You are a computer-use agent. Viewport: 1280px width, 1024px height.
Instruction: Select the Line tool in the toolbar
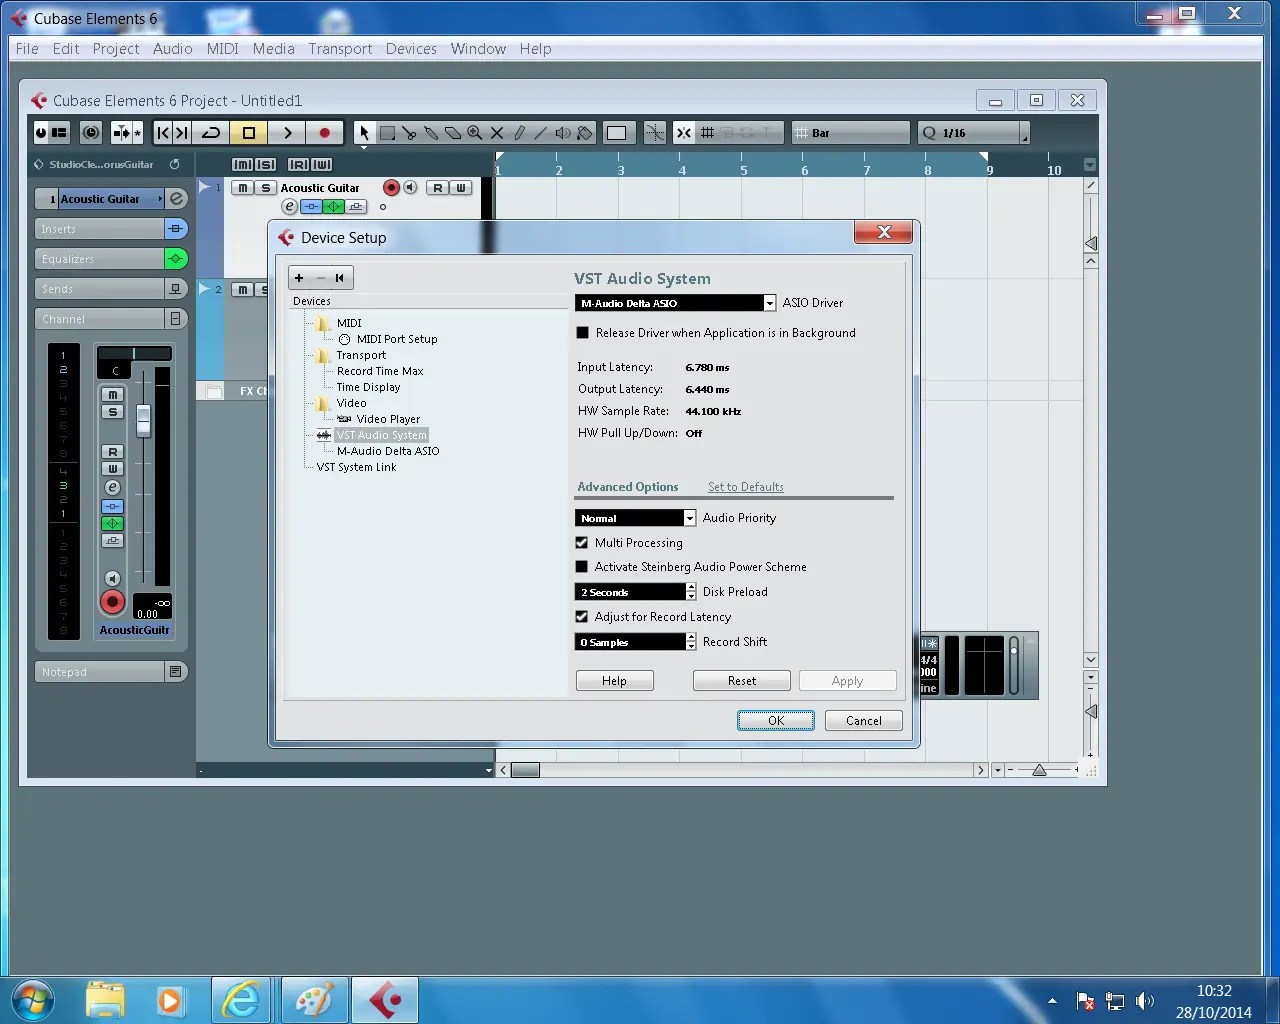coord(541,132)
